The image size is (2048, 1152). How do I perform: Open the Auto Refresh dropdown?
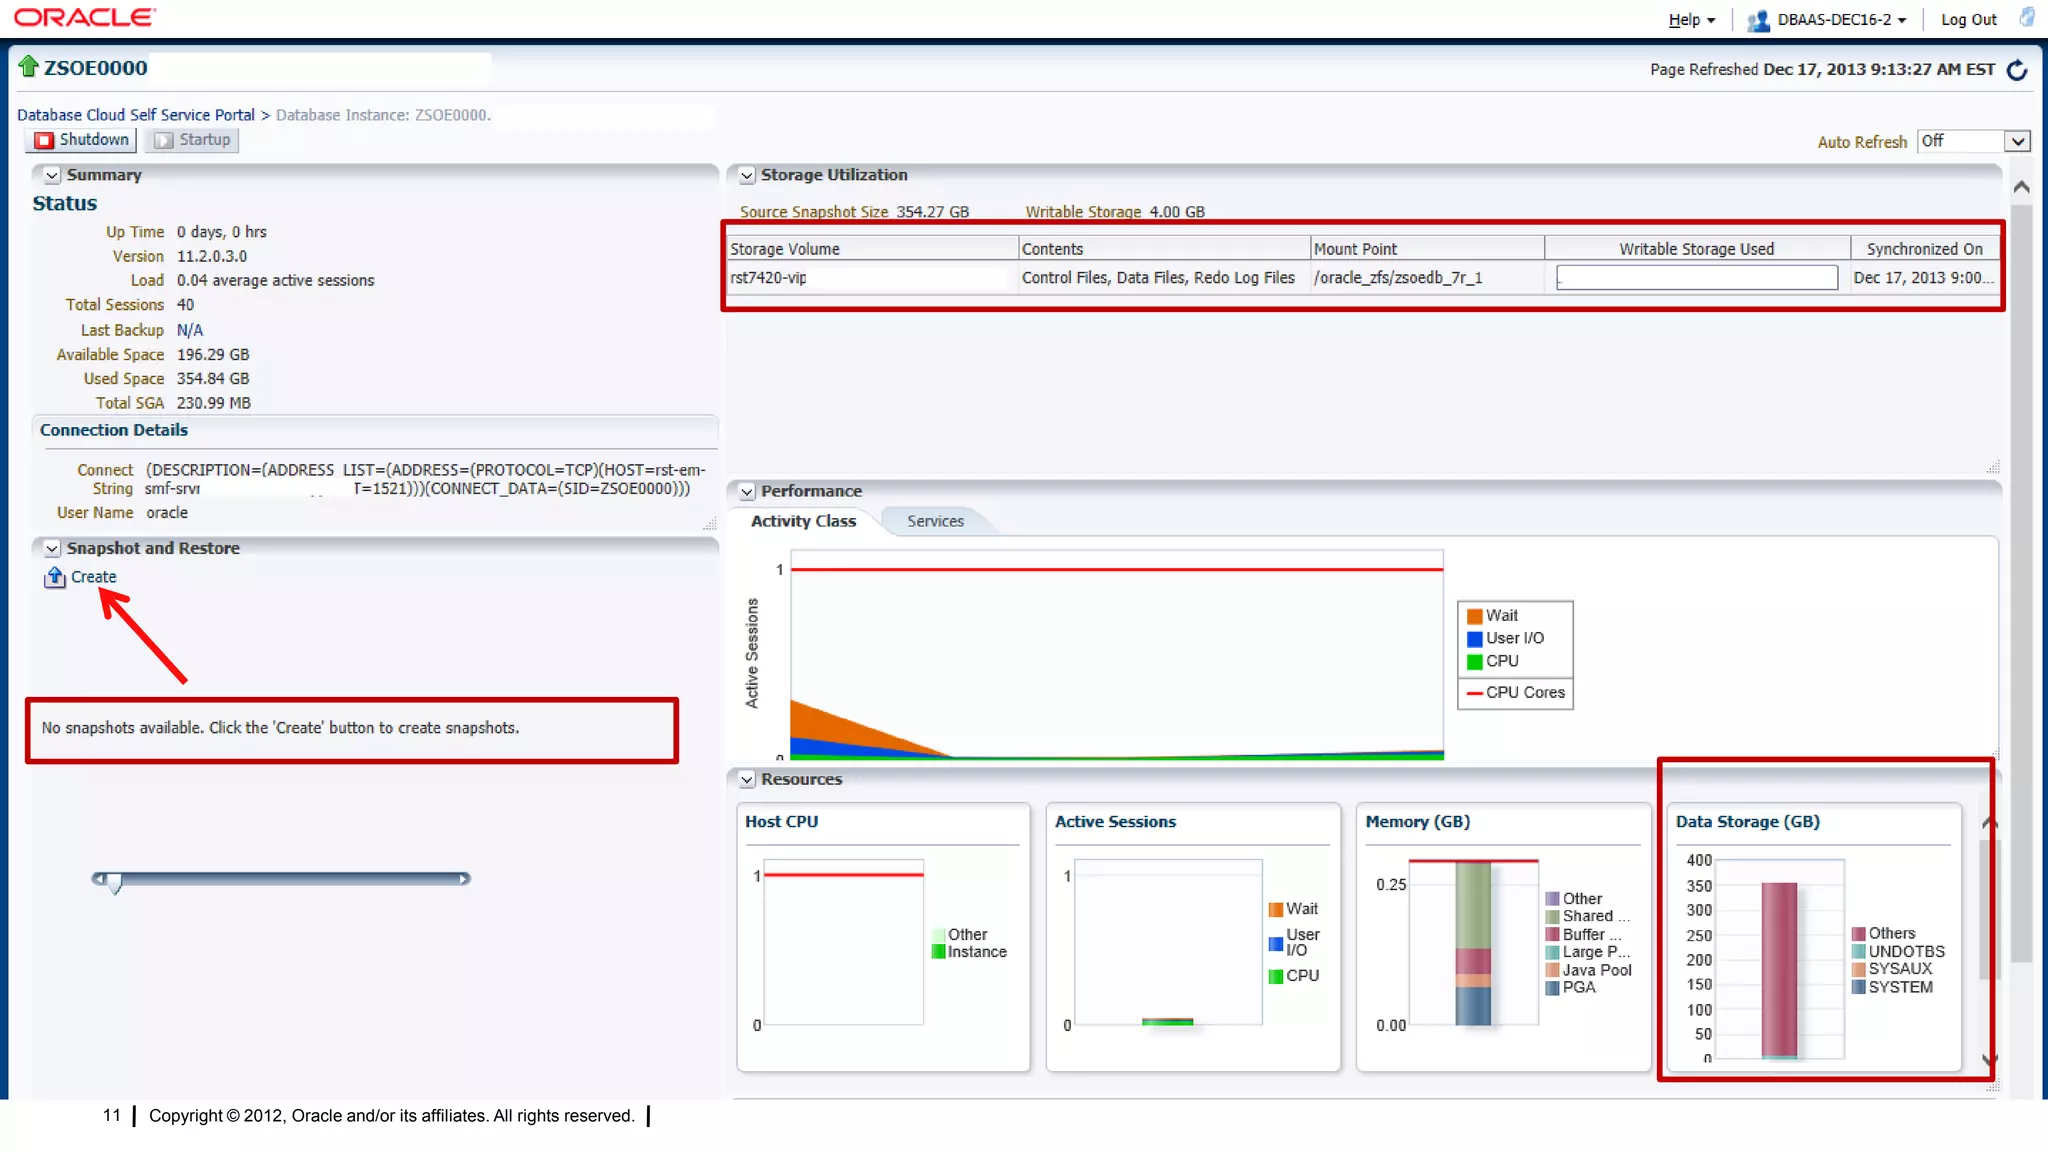(x=2018, y=141)
